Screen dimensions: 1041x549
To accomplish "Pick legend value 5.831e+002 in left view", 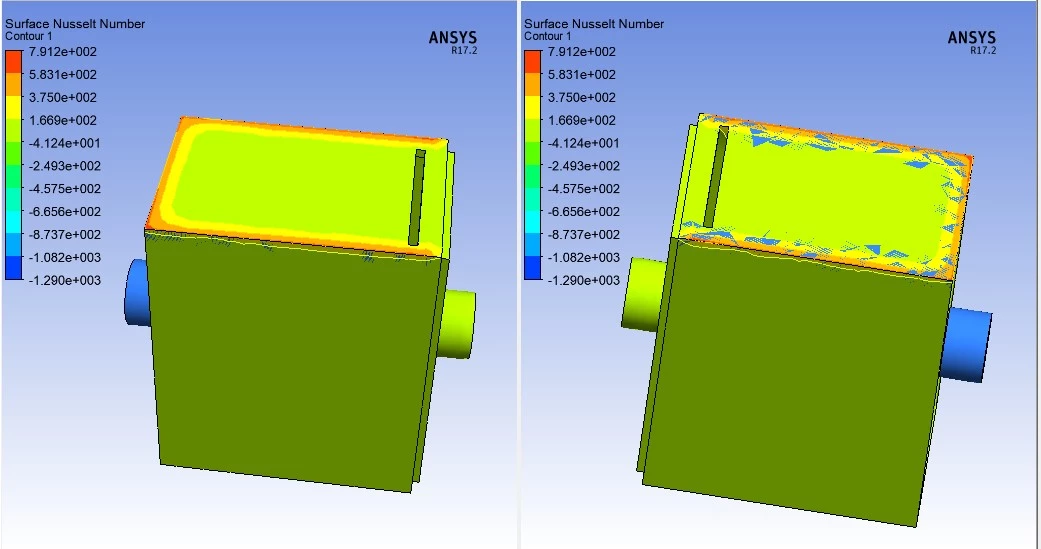I will click(x=62, y=74).
